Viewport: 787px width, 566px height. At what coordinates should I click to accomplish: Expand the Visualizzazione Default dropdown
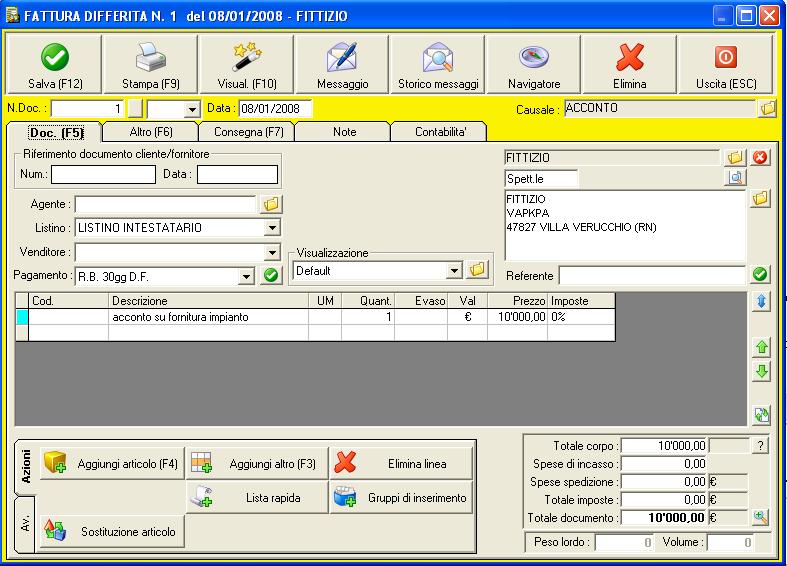click(454, 270)
